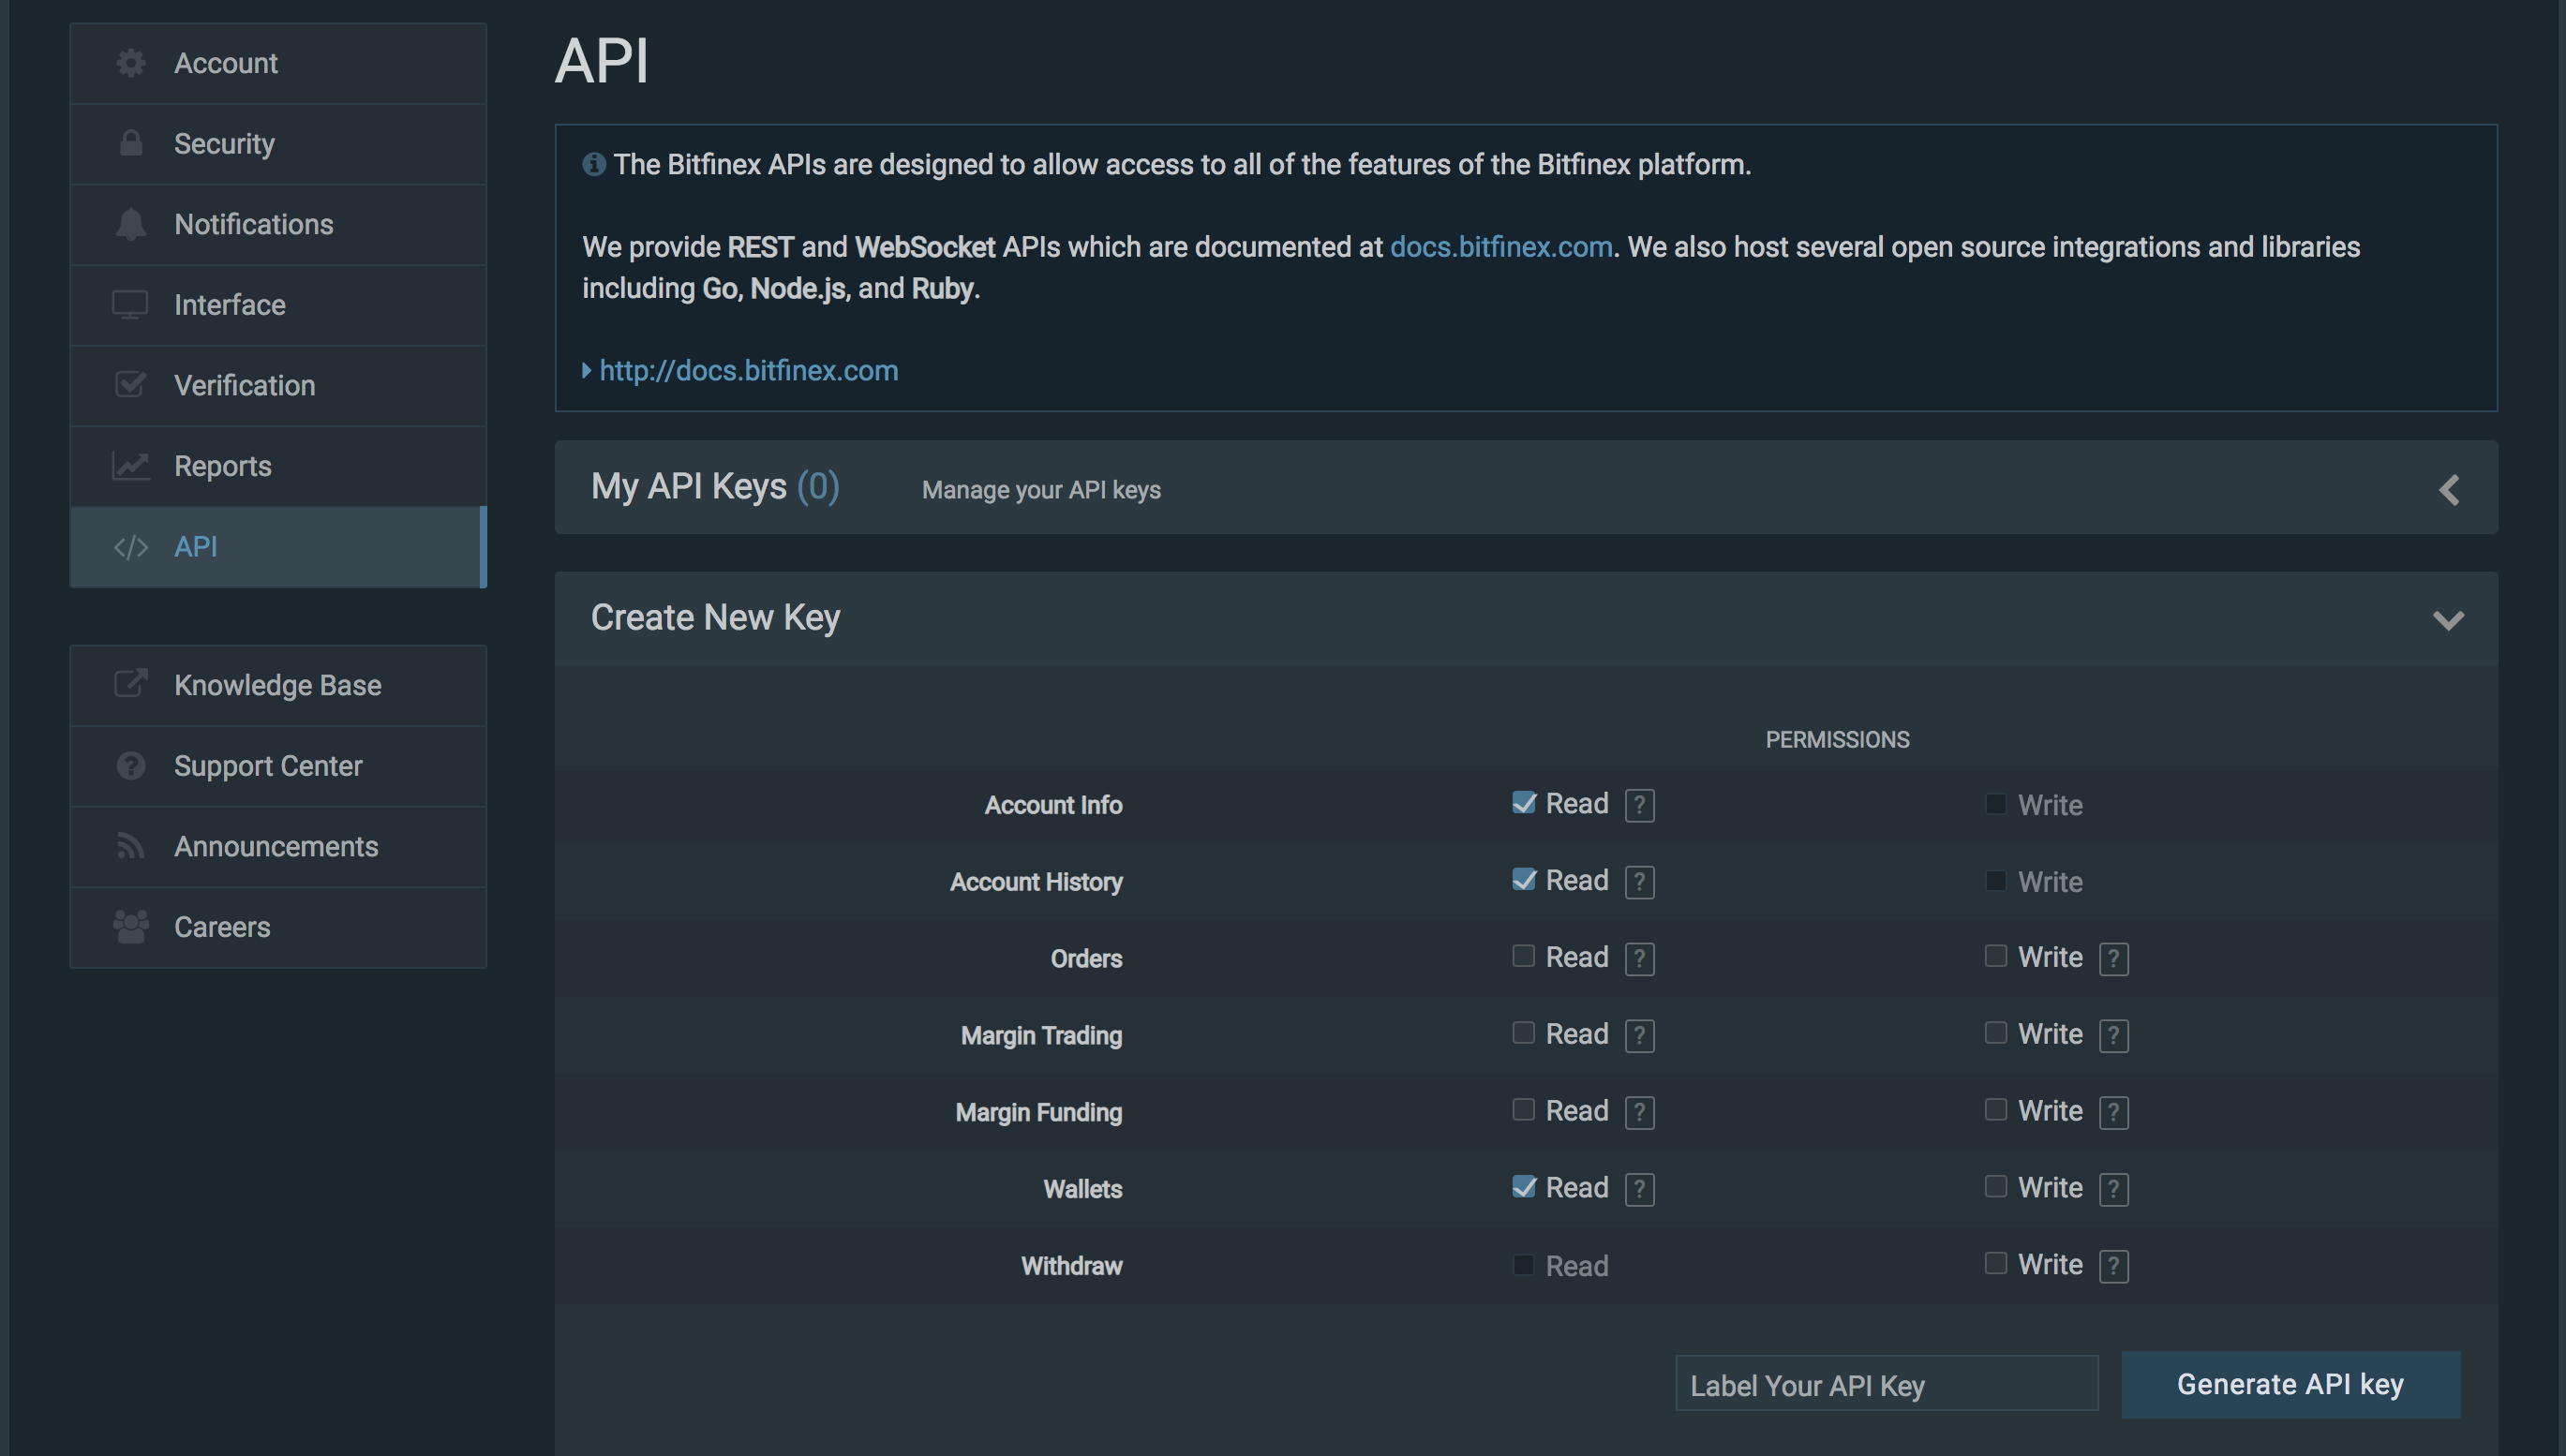Click the My API Keys header title
The image size is (2566, 1456).
[715, 487]
